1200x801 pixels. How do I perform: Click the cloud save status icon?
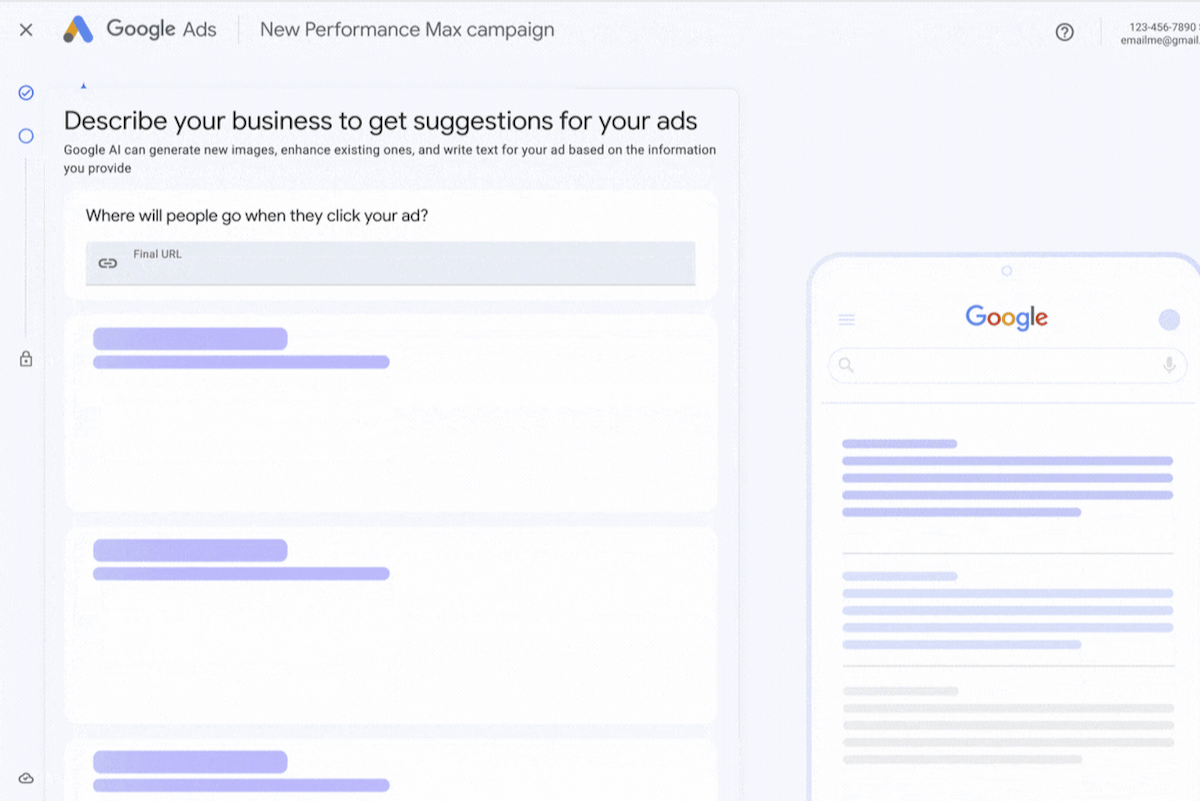coord(26,778)
